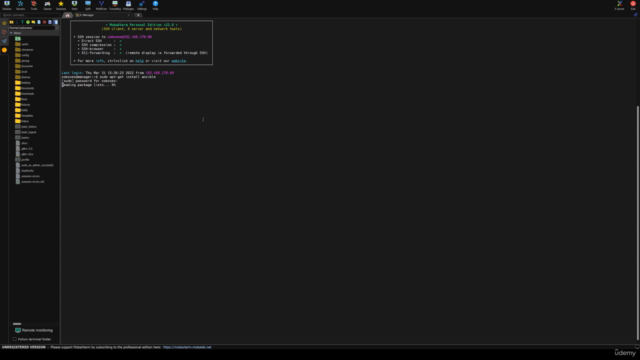Click the red delete icon in SFTP toolbar
The width and height of the screenshot is (640, 360).
44,22
